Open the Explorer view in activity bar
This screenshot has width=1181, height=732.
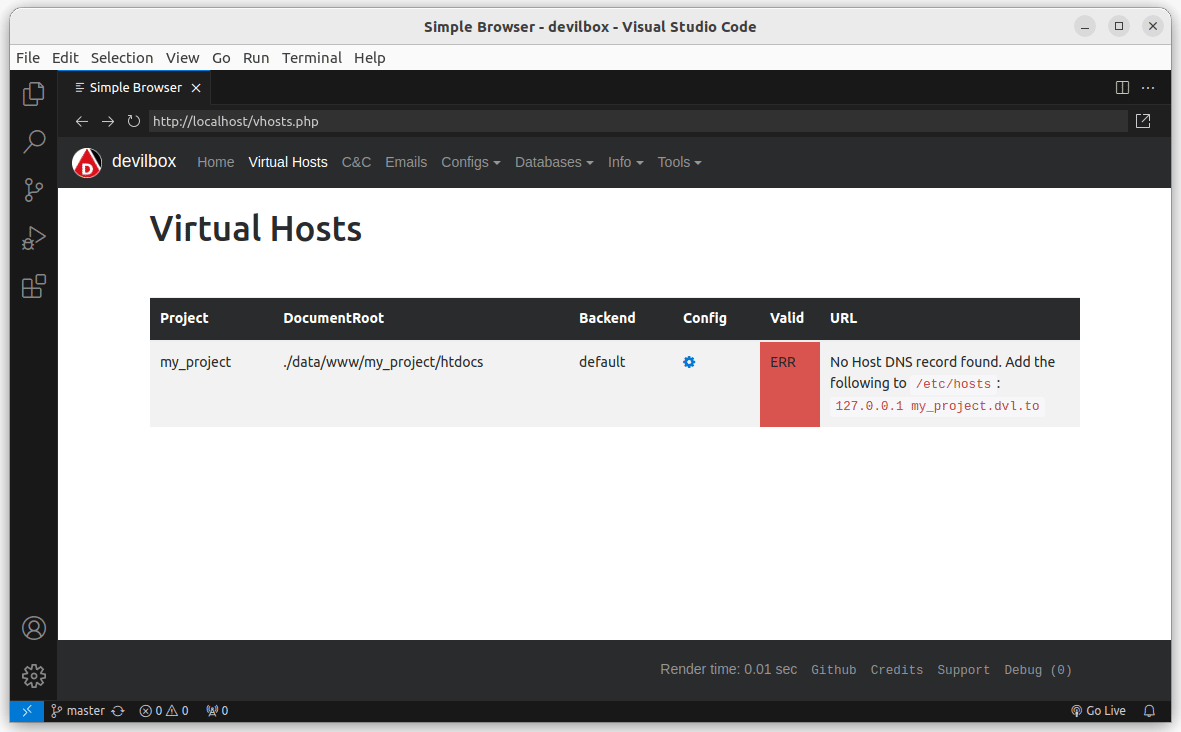[x=34, y=94]
